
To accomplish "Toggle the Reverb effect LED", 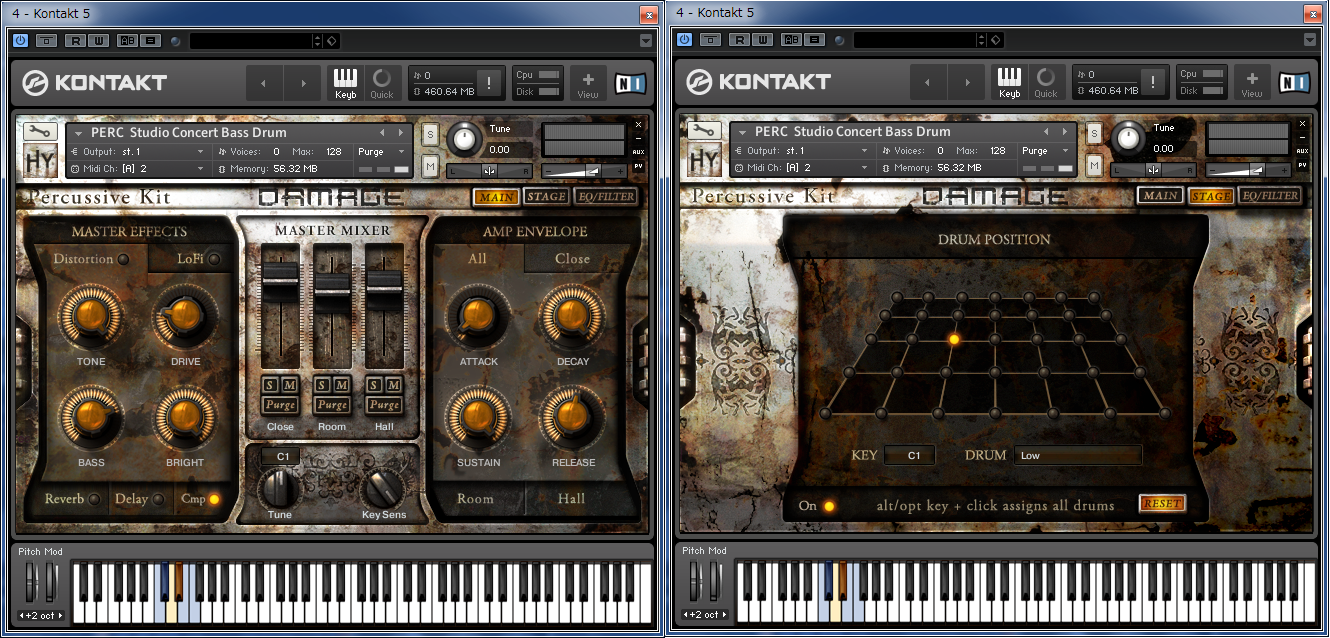I will coord(94,499).
